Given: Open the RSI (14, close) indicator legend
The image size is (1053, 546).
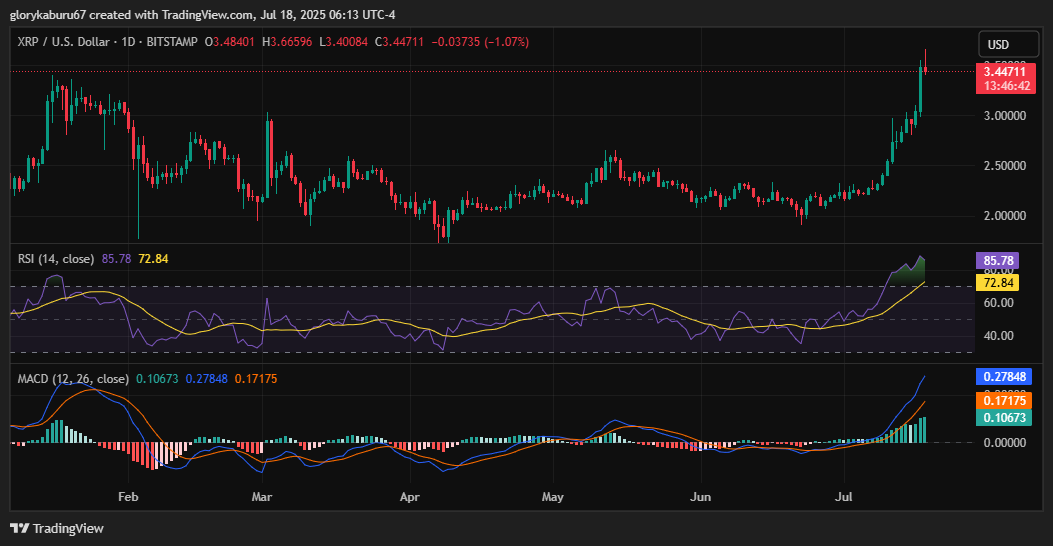Looking at the screenshot, I should point(57,259).
